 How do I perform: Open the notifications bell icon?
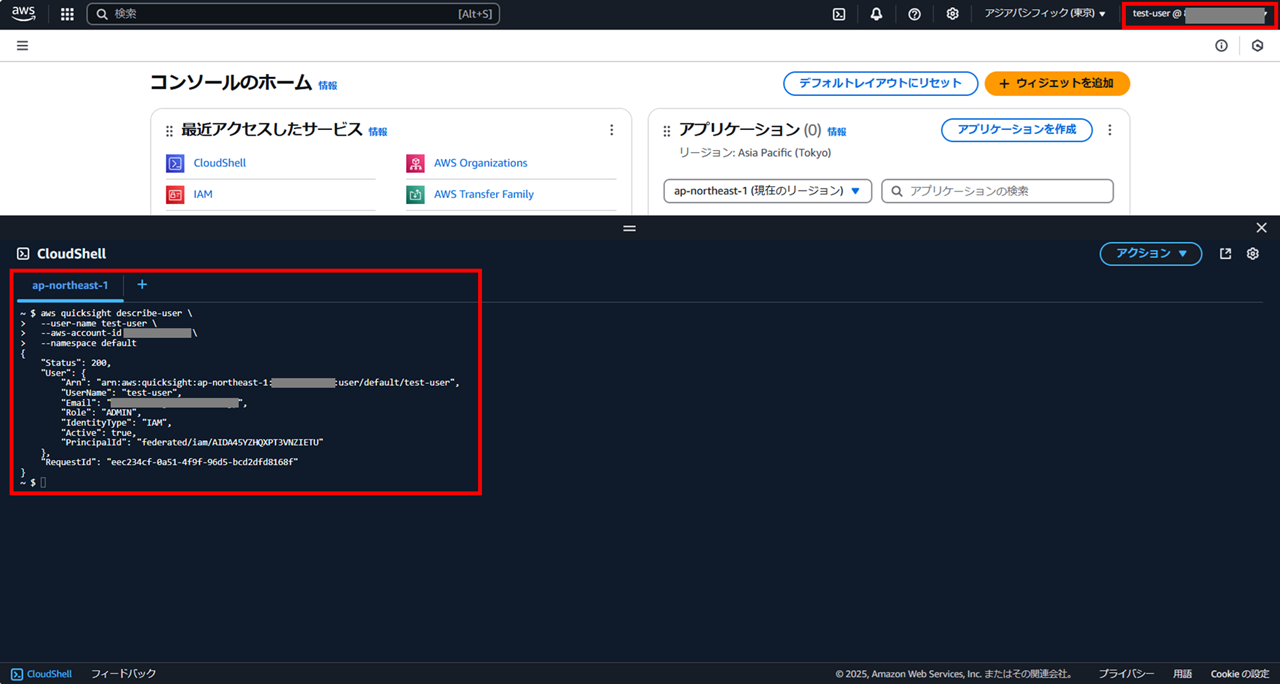click(876, 14)
